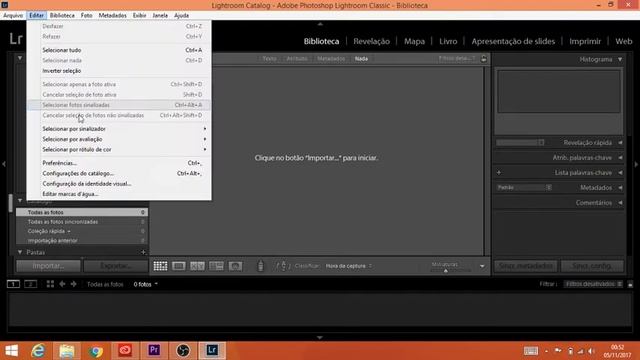
Task: Click the Lr logo identity plate
Action: (16, 39)
